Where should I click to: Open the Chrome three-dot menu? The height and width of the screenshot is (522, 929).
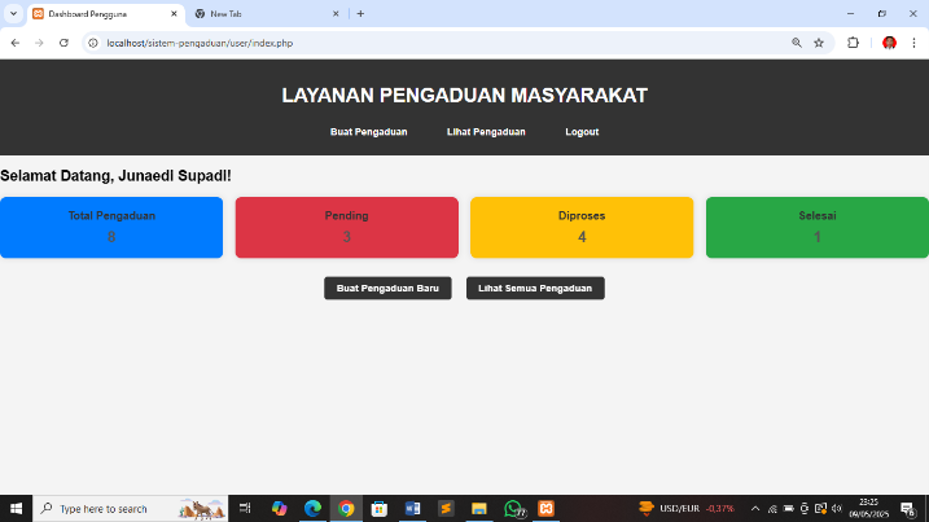pos(914,43)
